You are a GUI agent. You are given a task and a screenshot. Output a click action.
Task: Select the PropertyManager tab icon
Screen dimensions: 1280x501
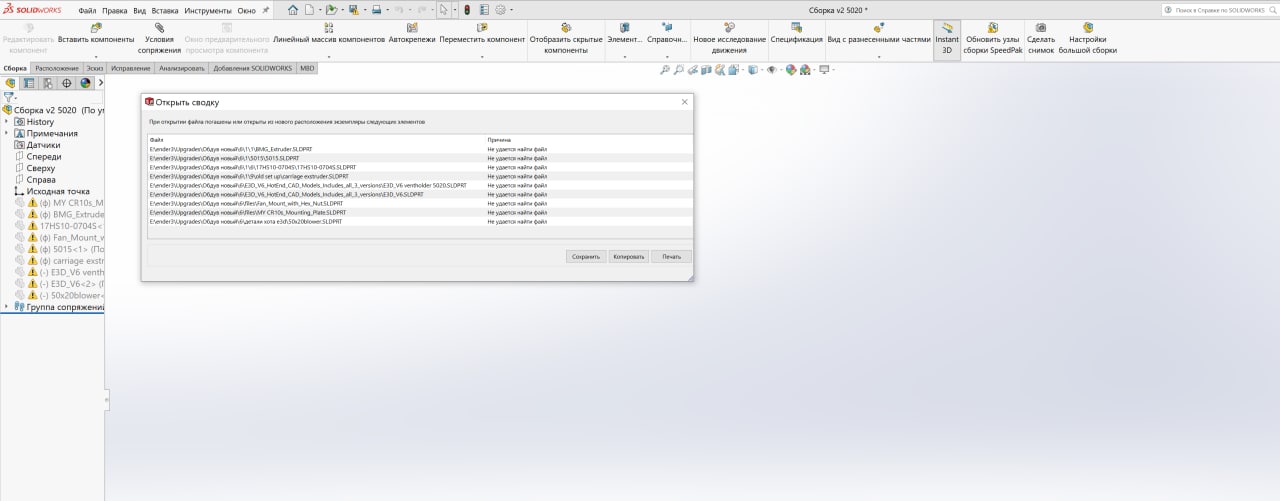point(29,84)
